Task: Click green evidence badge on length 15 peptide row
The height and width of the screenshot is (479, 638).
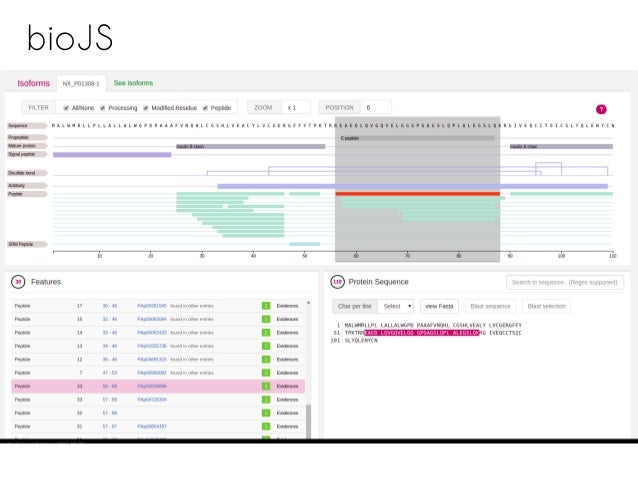Action: (x=266, y=319)
